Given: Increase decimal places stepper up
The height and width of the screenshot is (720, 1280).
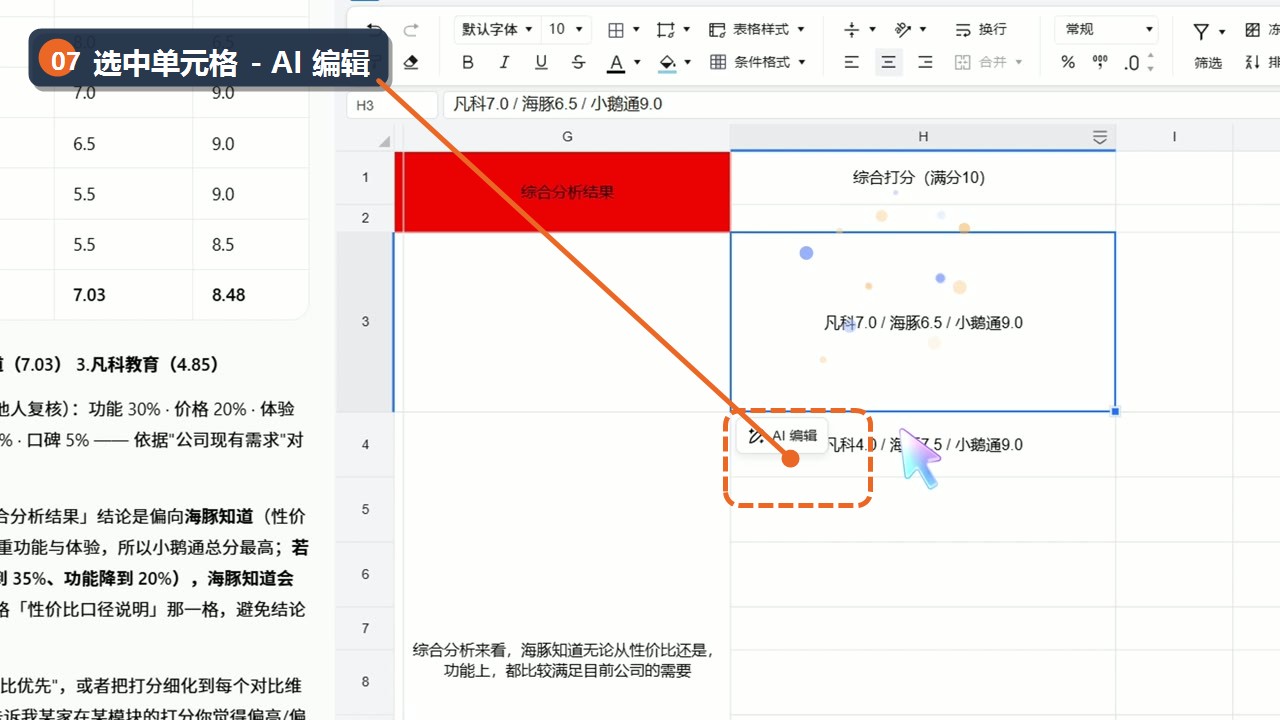Looking at the screenshot, I should (1150, 57).
